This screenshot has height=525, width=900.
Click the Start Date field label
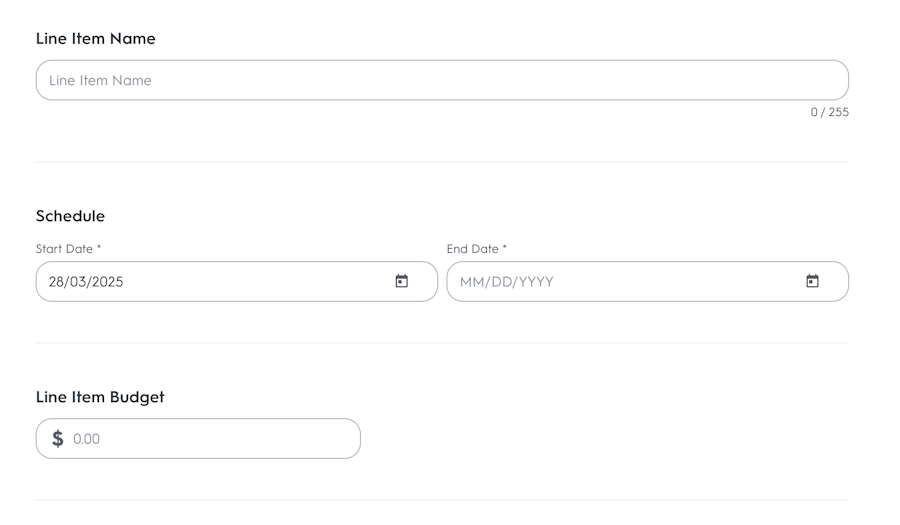(64, 249)
